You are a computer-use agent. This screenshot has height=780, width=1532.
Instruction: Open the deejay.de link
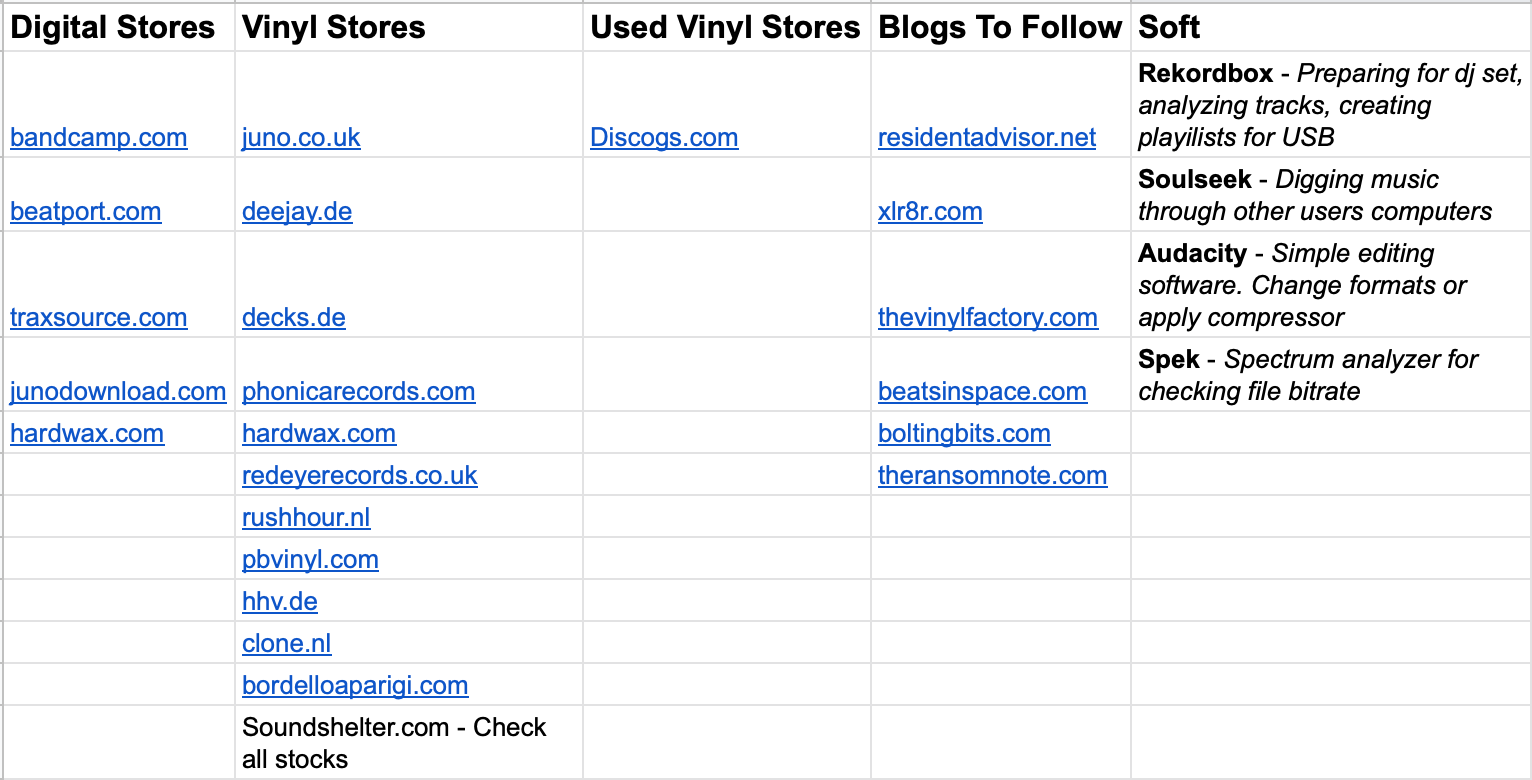[297, 211]
